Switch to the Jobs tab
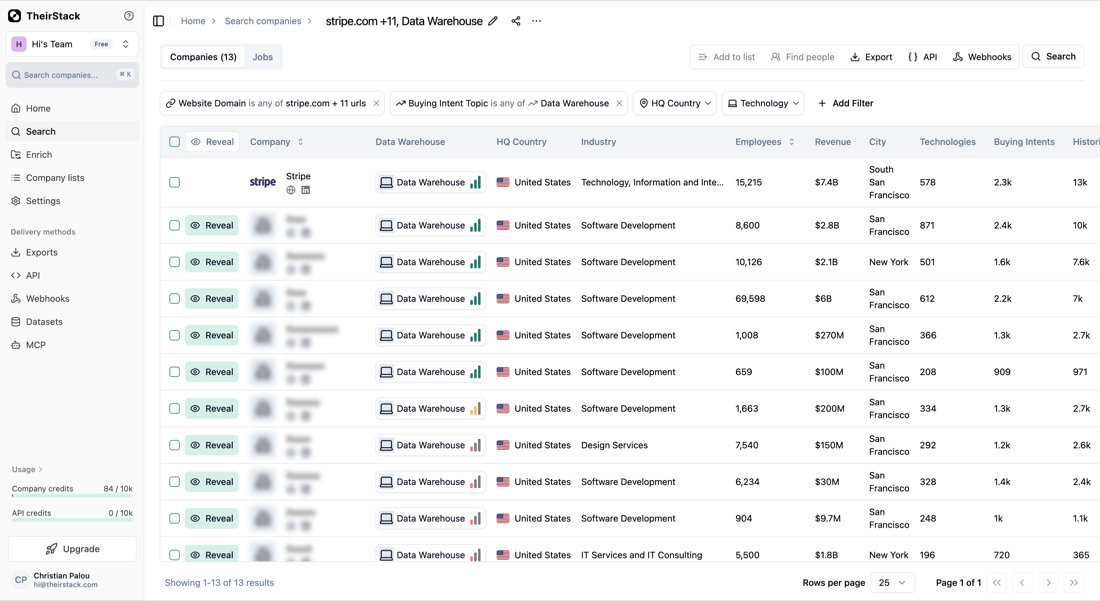 click(x=263, y=57)
